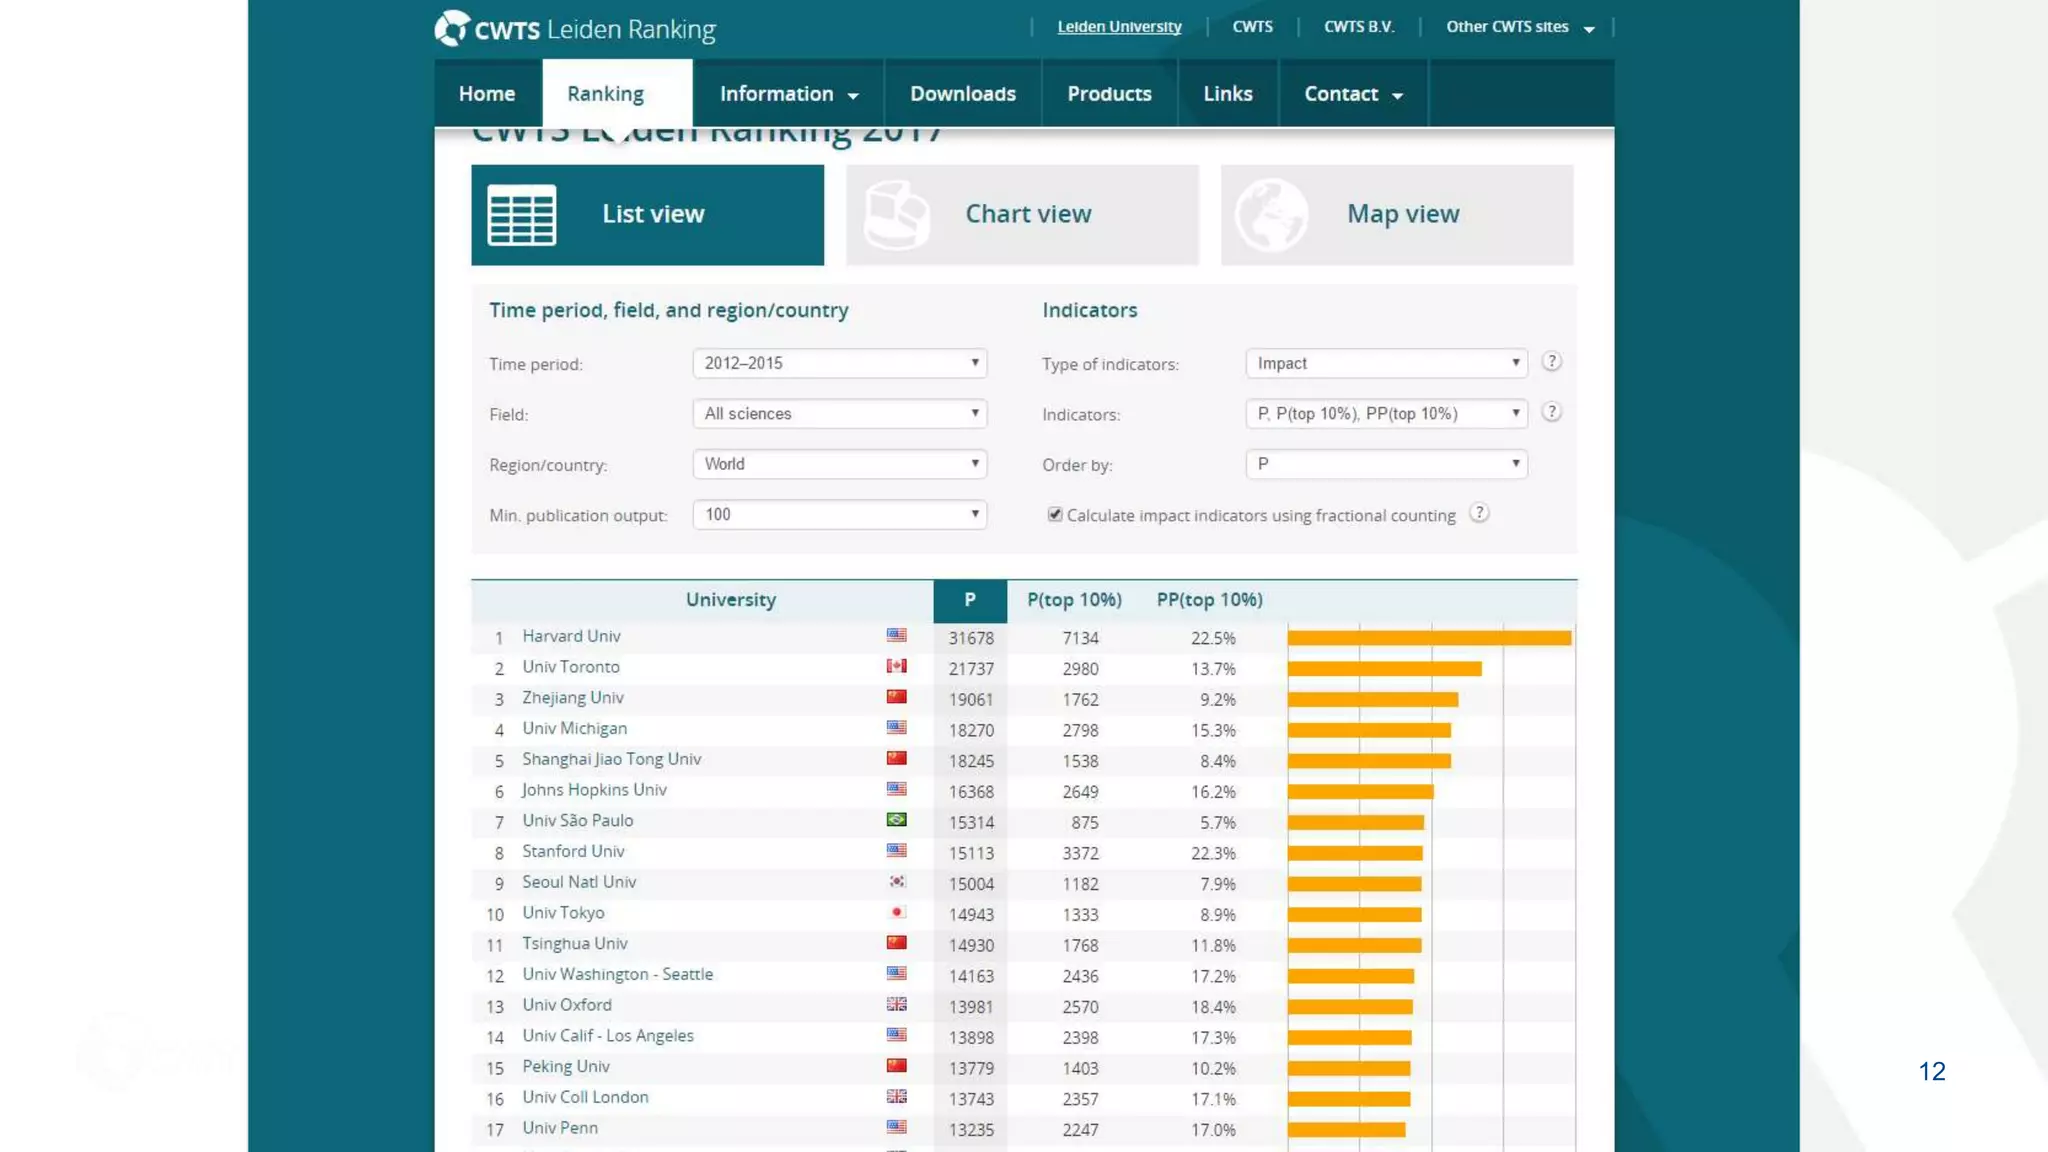Click the CWTS Leiden Ranking logo

point(575,29)
